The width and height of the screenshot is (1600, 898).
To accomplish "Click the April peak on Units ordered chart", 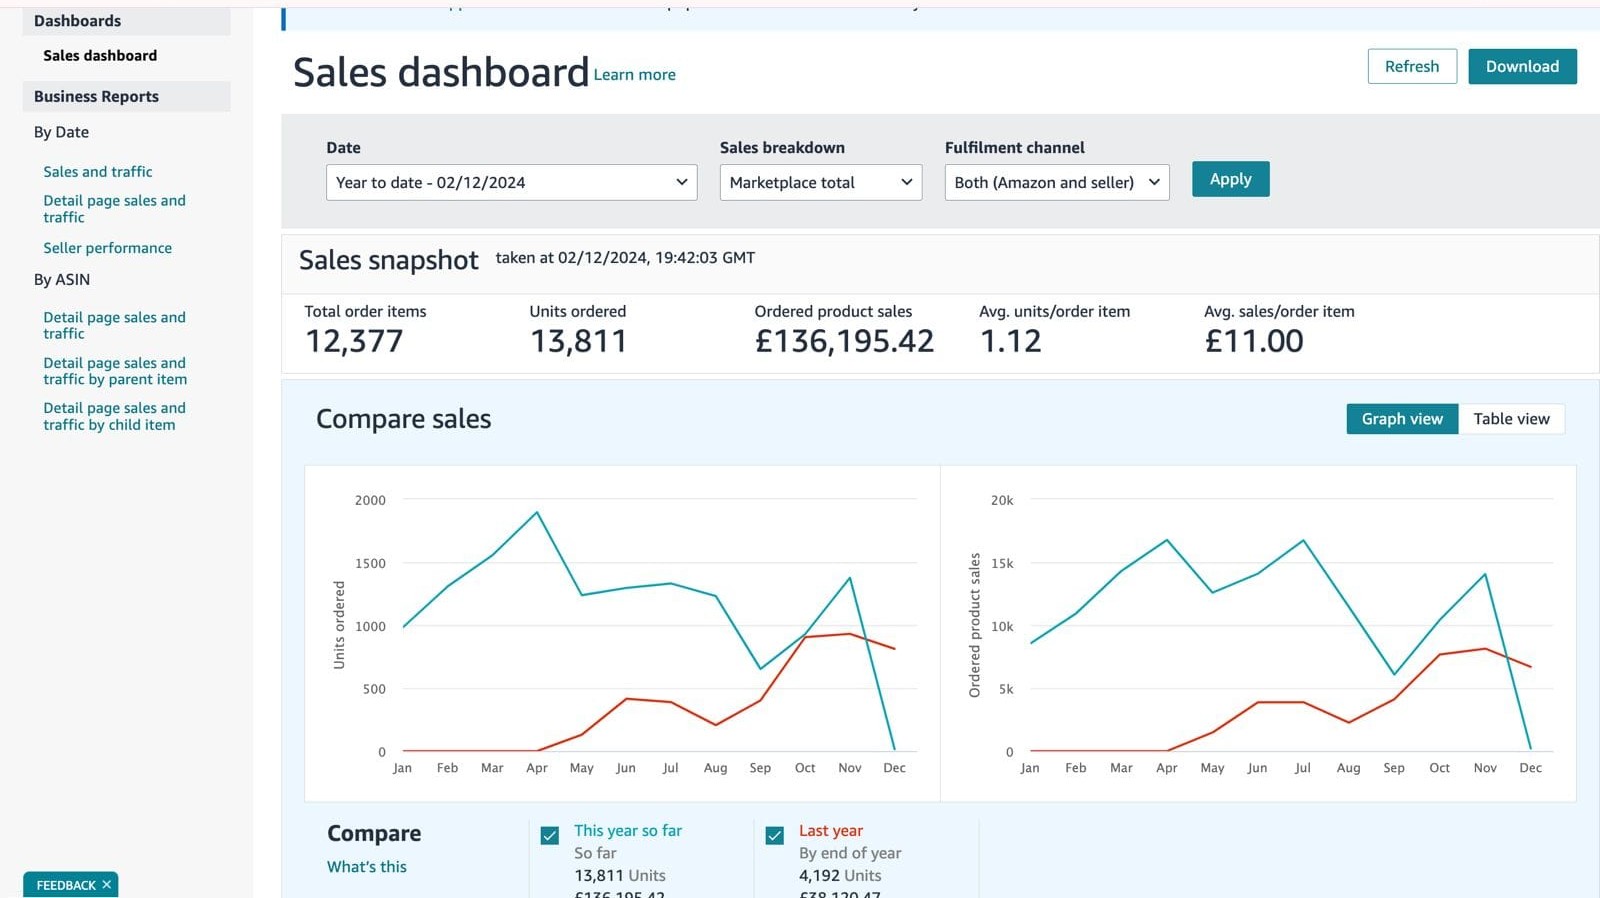I will [537, 513].
